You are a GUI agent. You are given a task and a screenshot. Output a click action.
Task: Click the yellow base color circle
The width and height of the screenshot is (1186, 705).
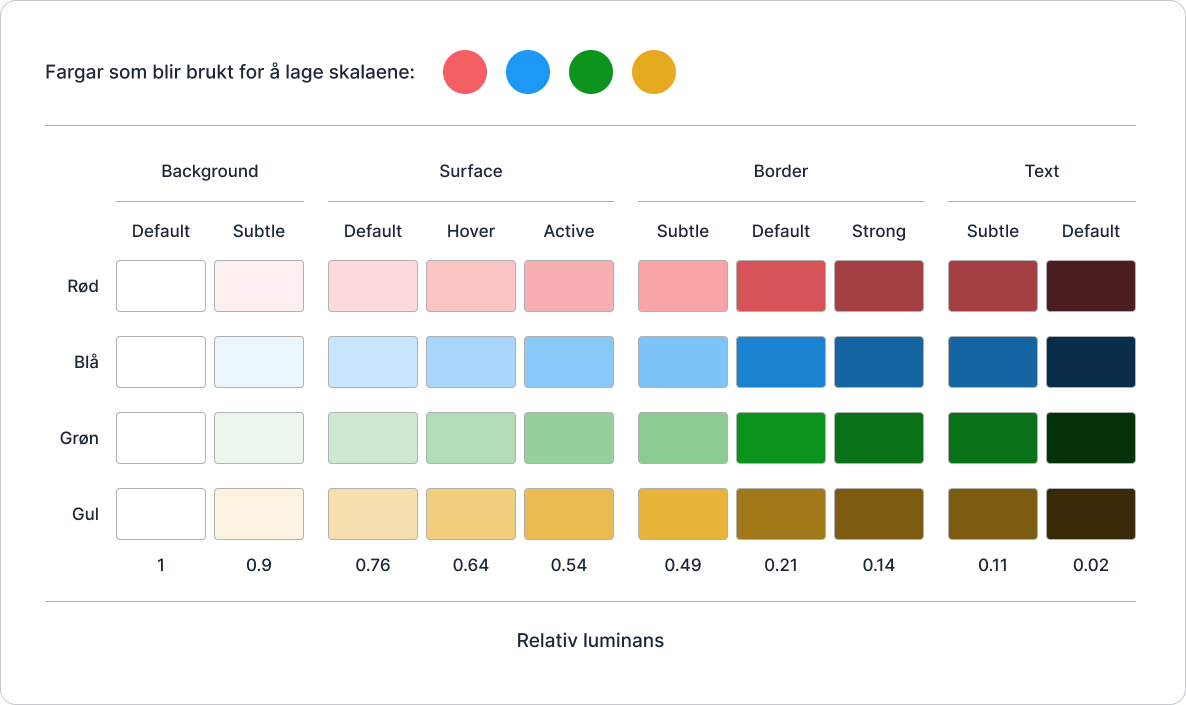pyautogui.click(x=654, y=73)
